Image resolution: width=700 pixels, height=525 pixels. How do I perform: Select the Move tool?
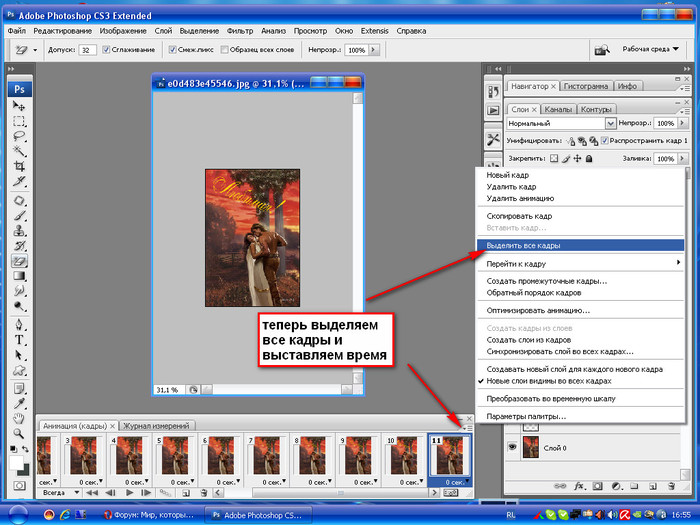coord(19,106)
